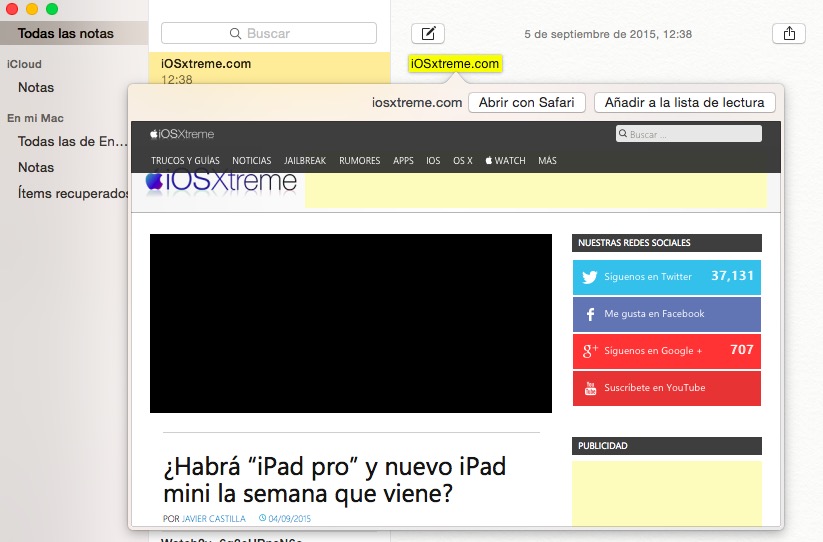
Task: Open JAILBREAK menu item
Action: pos(305,161)
